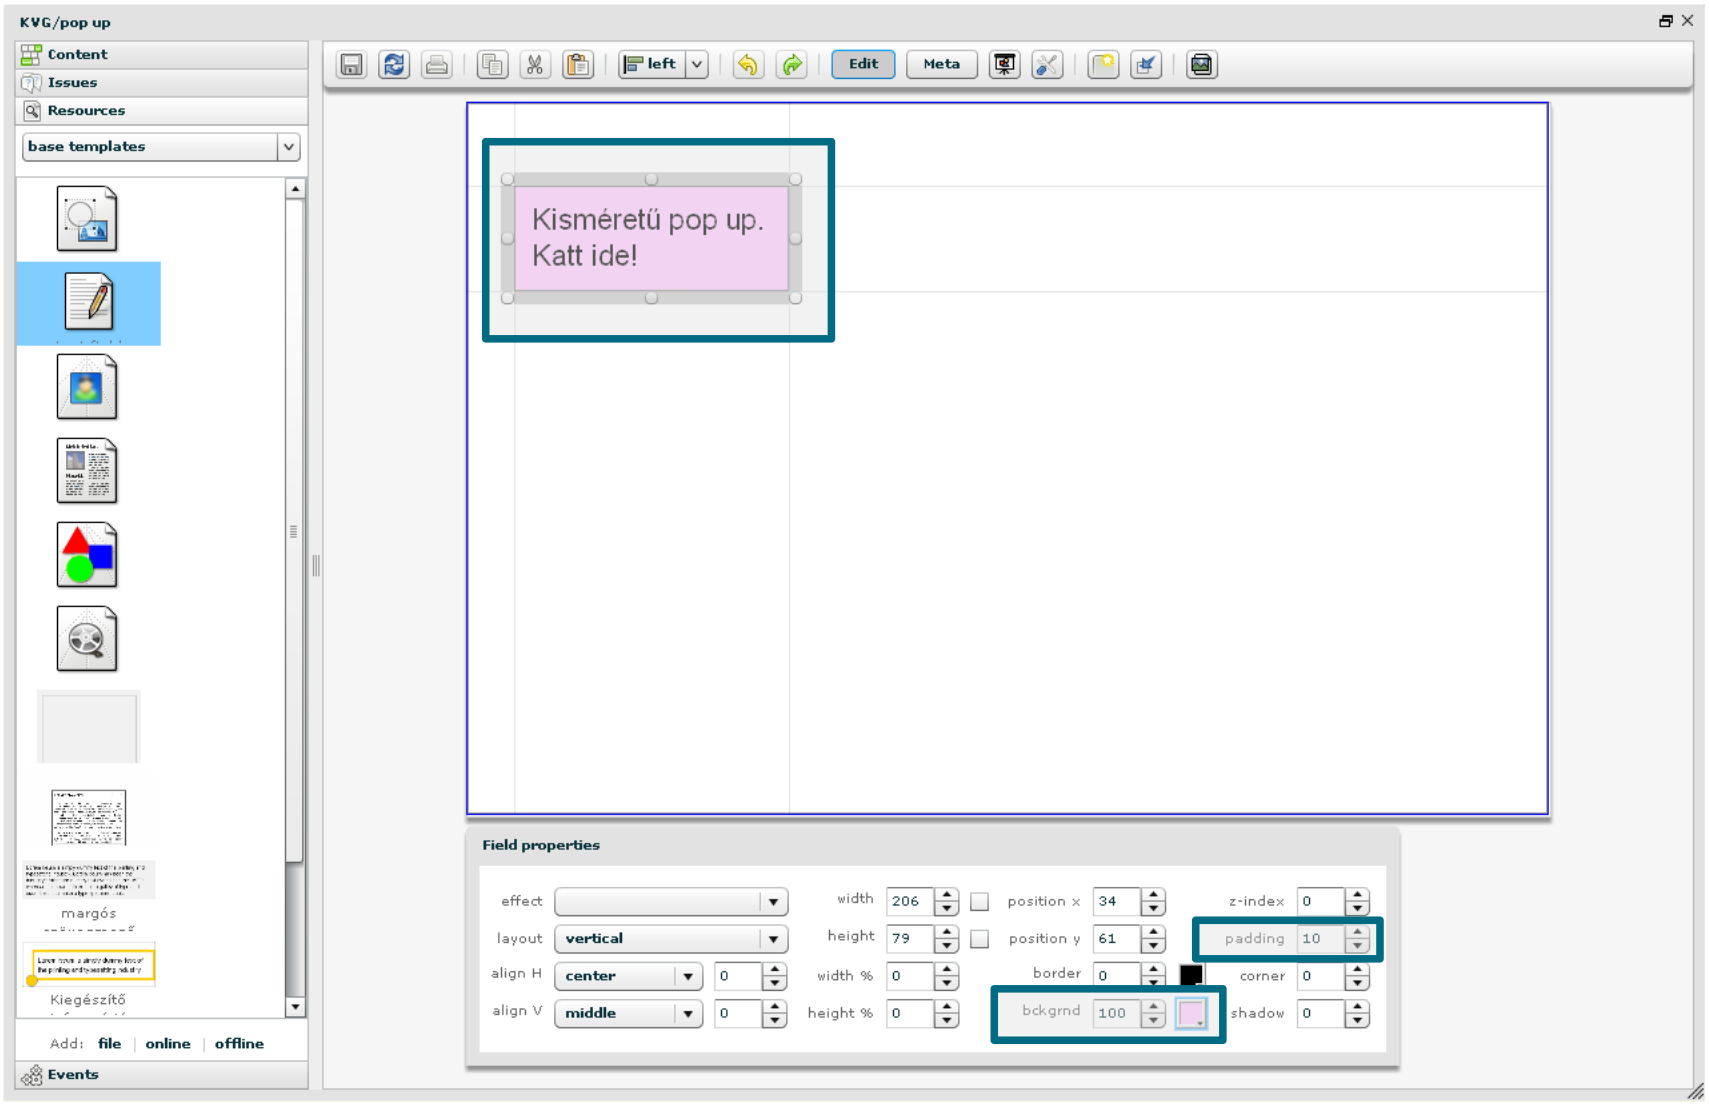The image size is (1709, 1108).
Task: Click the Refresh toolbar icon
Action: 394,65
